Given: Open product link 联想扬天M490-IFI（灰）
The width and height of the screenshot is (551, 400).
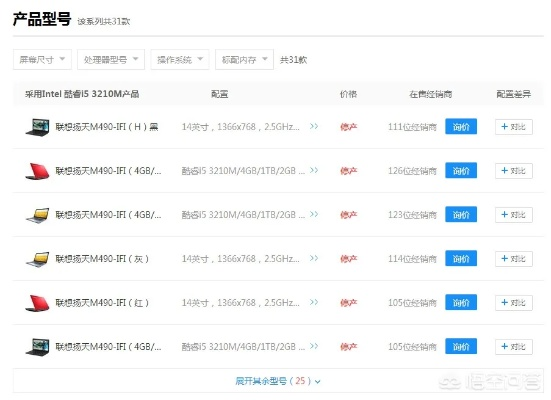Looking at the screenshot, I should click(x=102, y=259).
